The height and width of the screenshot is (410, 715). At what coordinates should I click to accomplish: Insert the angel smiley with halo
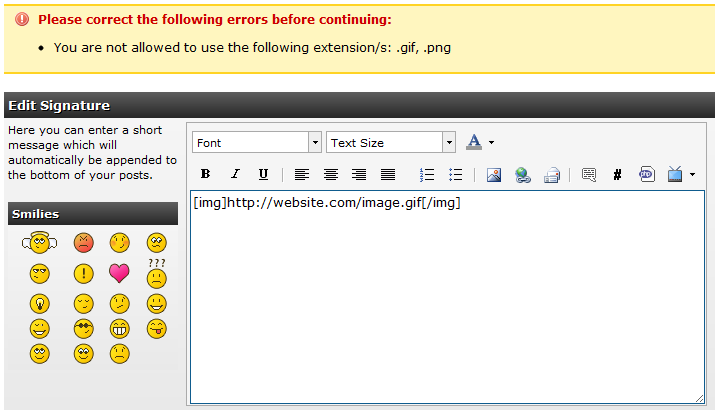click(40, 243)
